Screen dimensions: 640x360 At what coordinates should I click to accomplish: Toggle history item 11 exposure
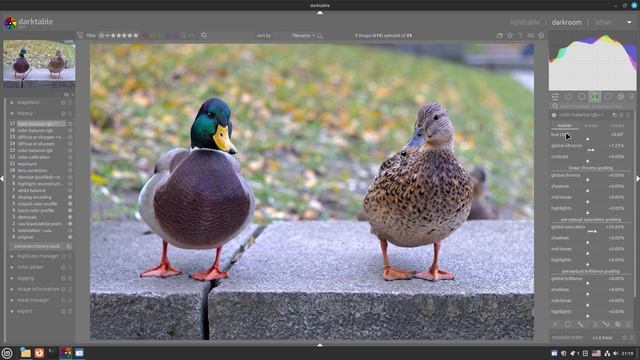pos(70,164)
